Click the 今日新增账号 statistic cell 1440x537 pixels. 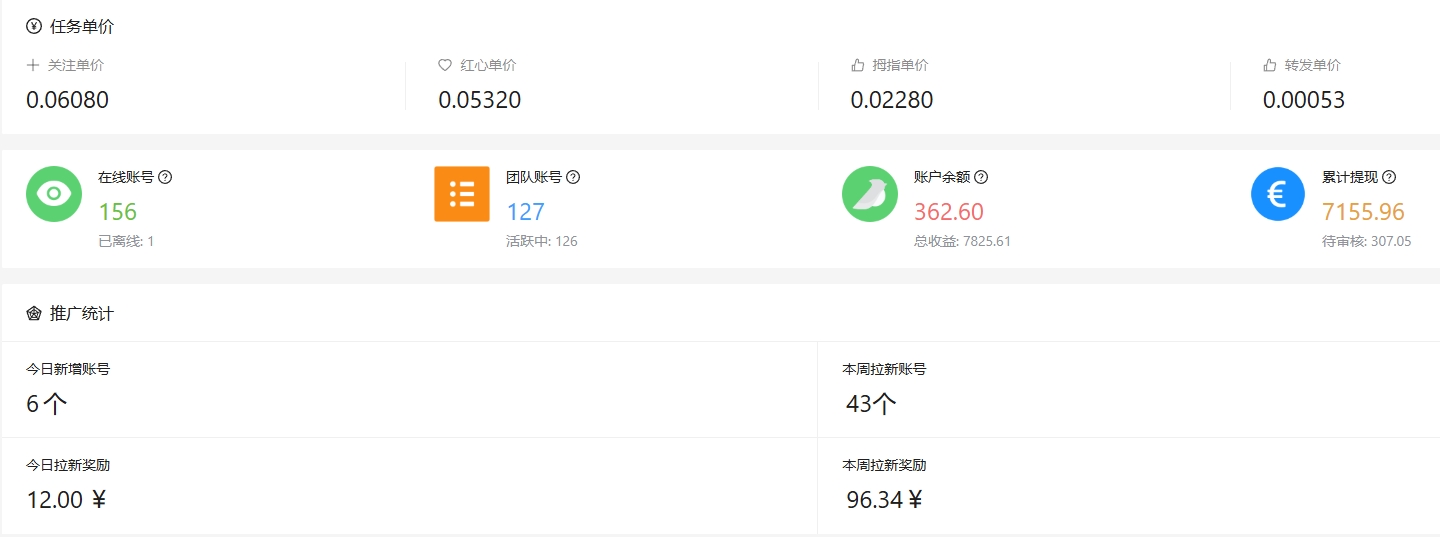click(x=409, y=389)
